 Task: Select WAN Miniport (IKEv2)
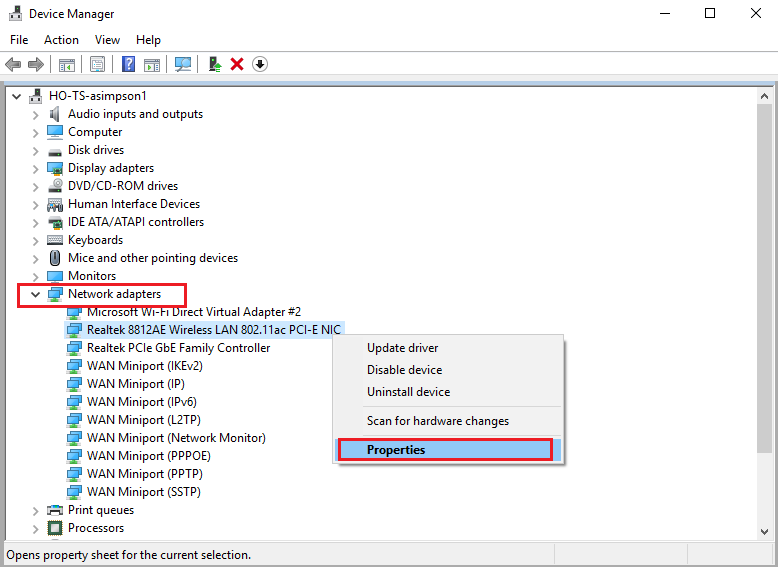pyautogui.click(x=144, y=366)
